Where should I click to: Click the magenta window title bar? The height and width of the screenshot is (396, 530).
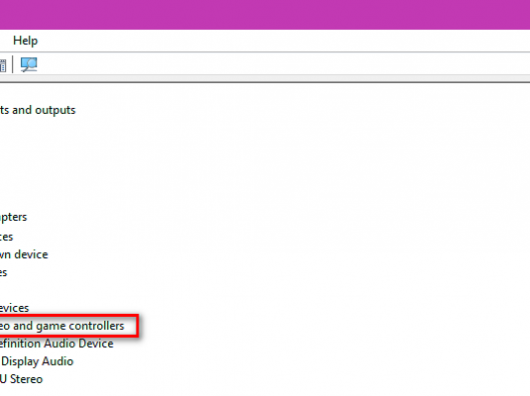click(x=265, y=15)
